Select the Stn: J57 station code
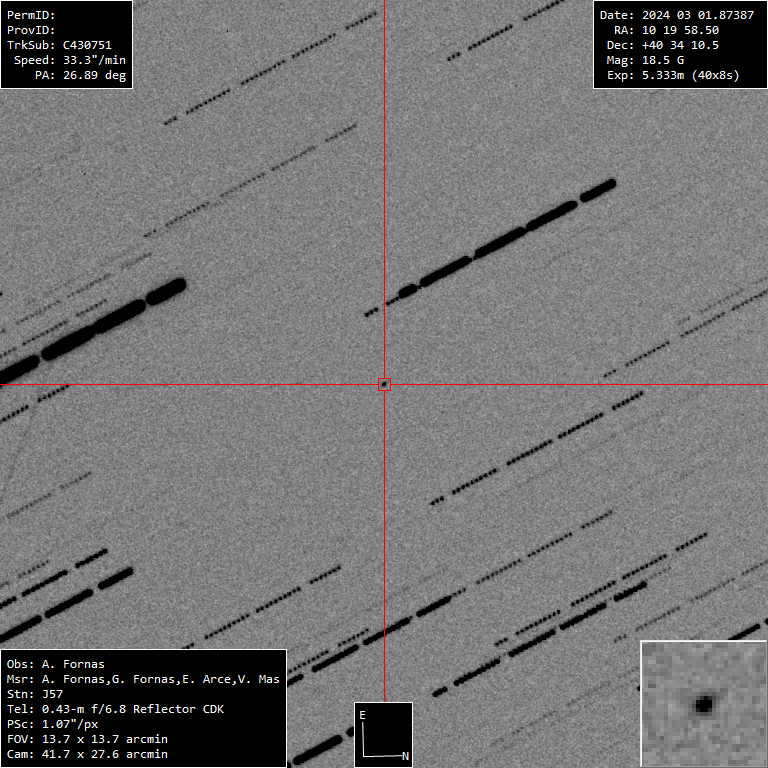 pyautogui.click(x=34, y=694)
